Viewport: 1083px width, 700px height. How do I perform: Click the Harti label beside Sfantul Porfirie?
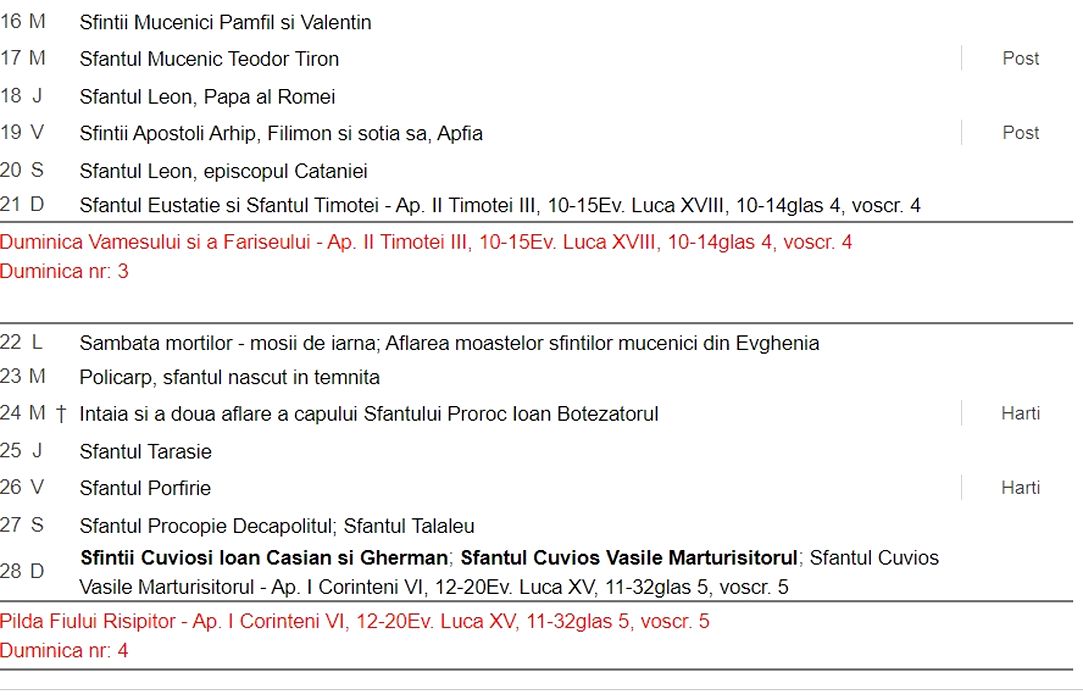coord(1020,488)
